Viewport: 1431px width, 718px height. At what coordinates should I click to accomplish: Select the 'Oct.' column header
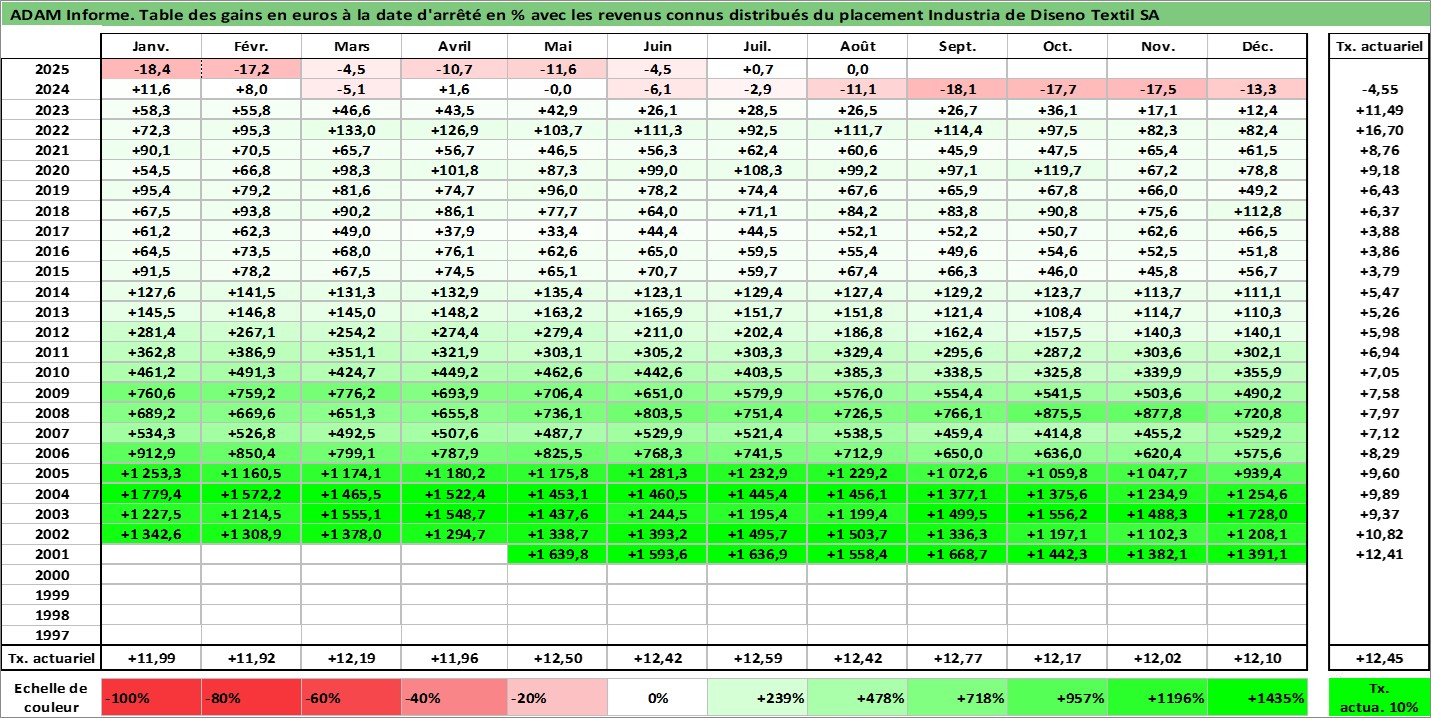point(1057,46)
